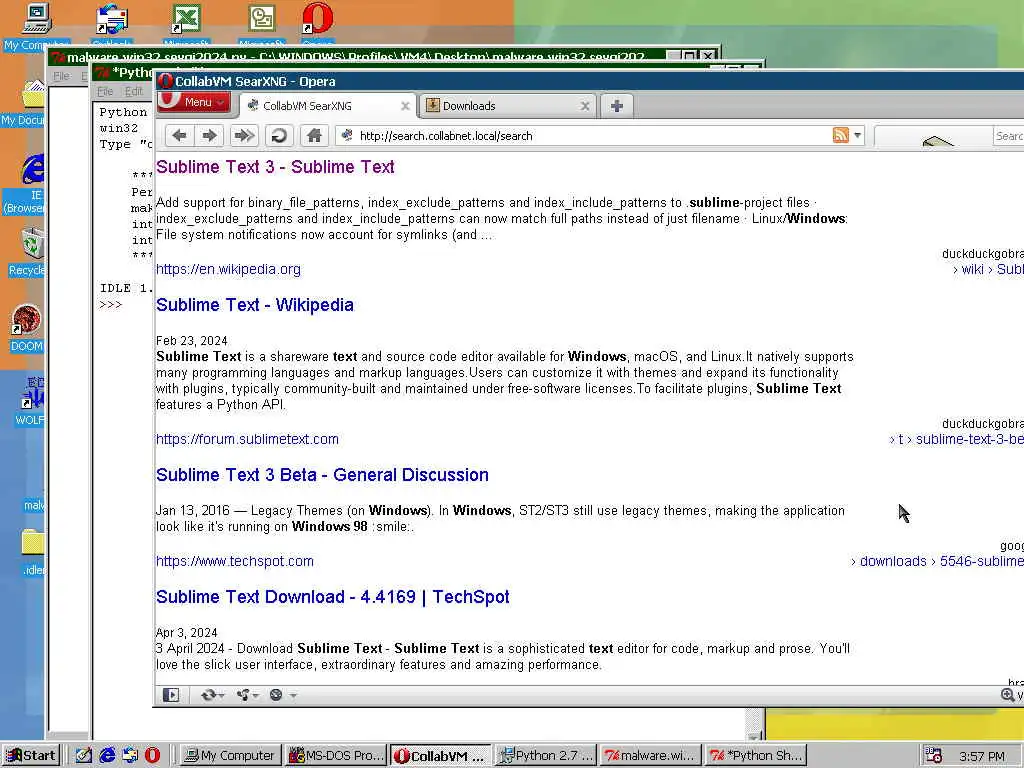Go forward with Opera's Forward arrow

[x=210, y=135]
